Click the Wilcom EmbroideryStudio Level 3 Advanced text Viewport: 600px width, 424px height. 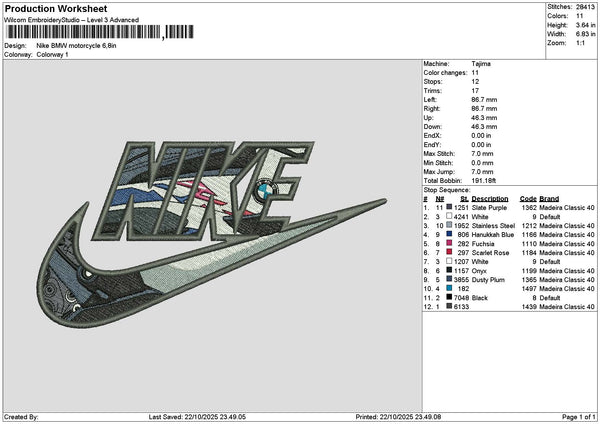click(x=72, y=20)
